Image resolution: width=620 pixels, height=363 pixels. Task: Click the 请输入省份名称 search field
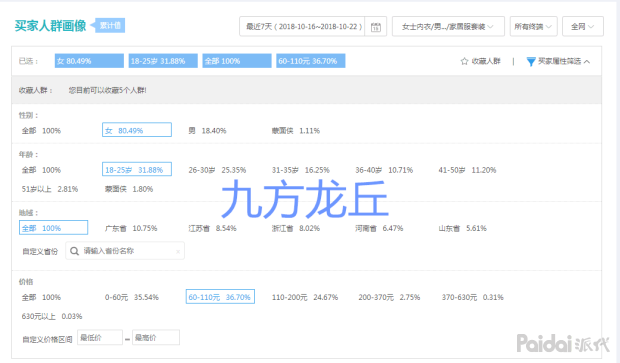pyautogui.click(x=125, y=251)
